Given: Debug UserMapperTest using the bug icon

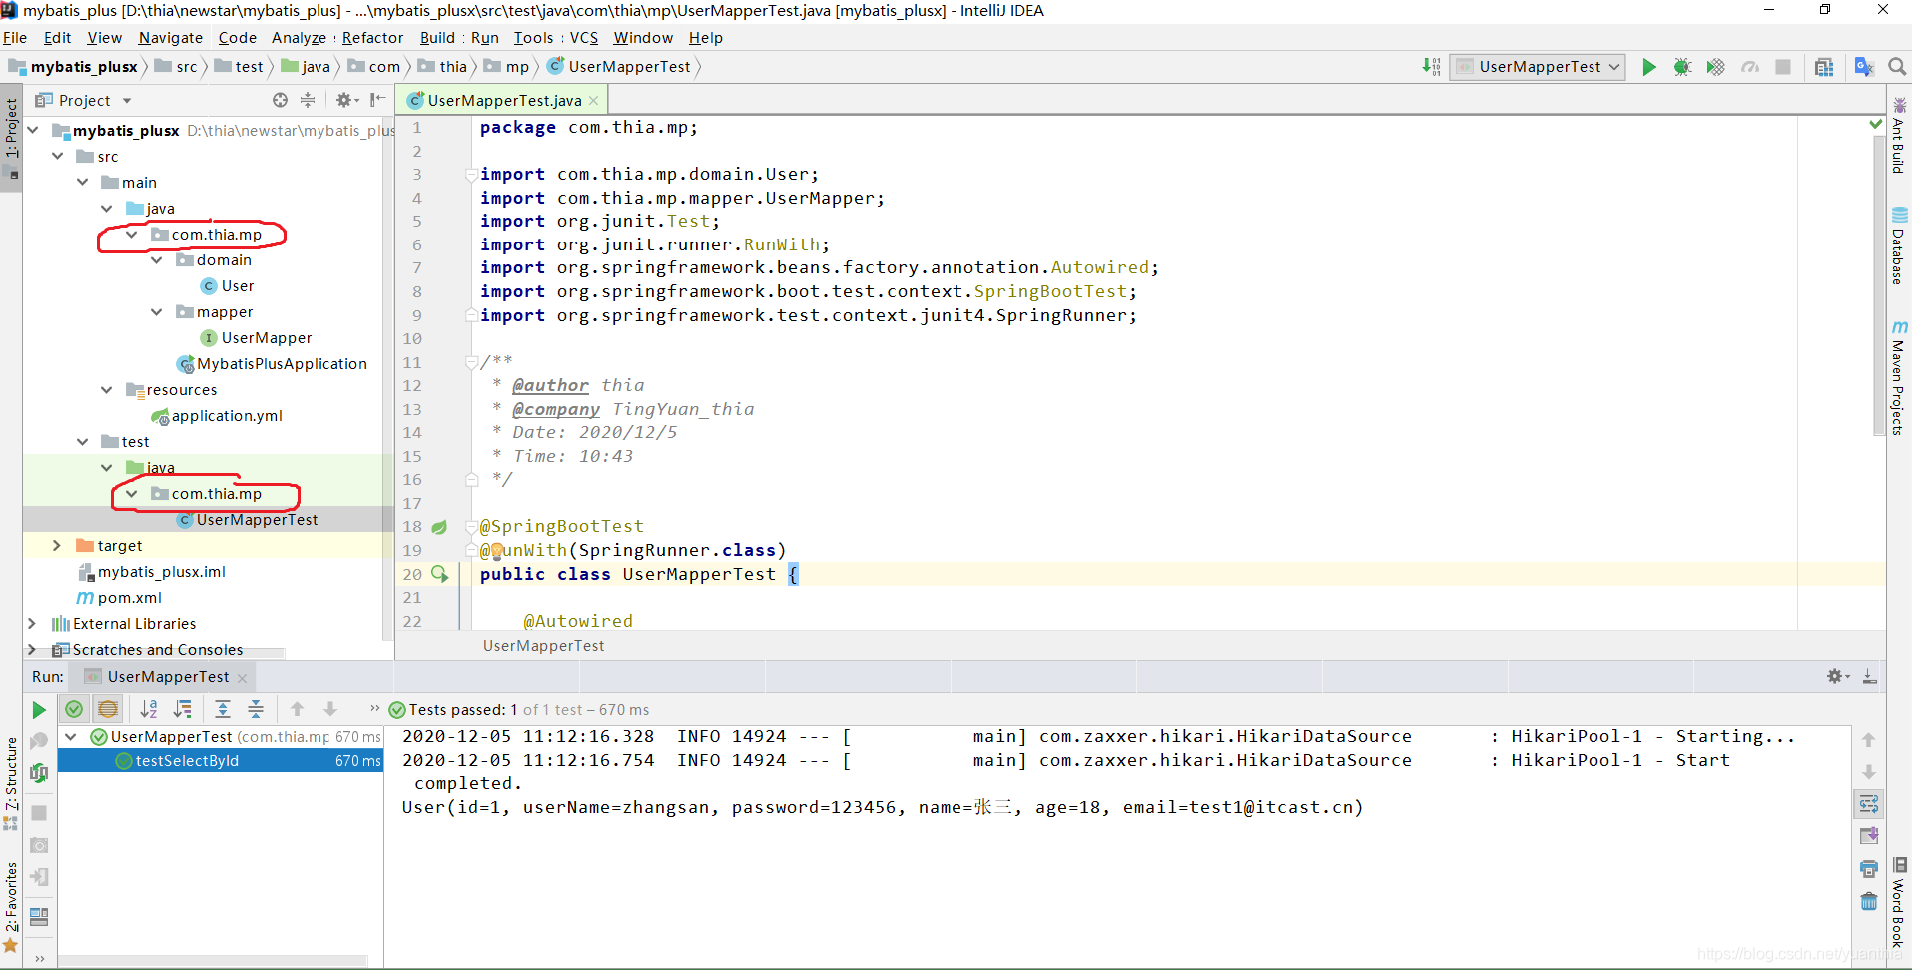Looking at the screenshot, I should 1682,67.
